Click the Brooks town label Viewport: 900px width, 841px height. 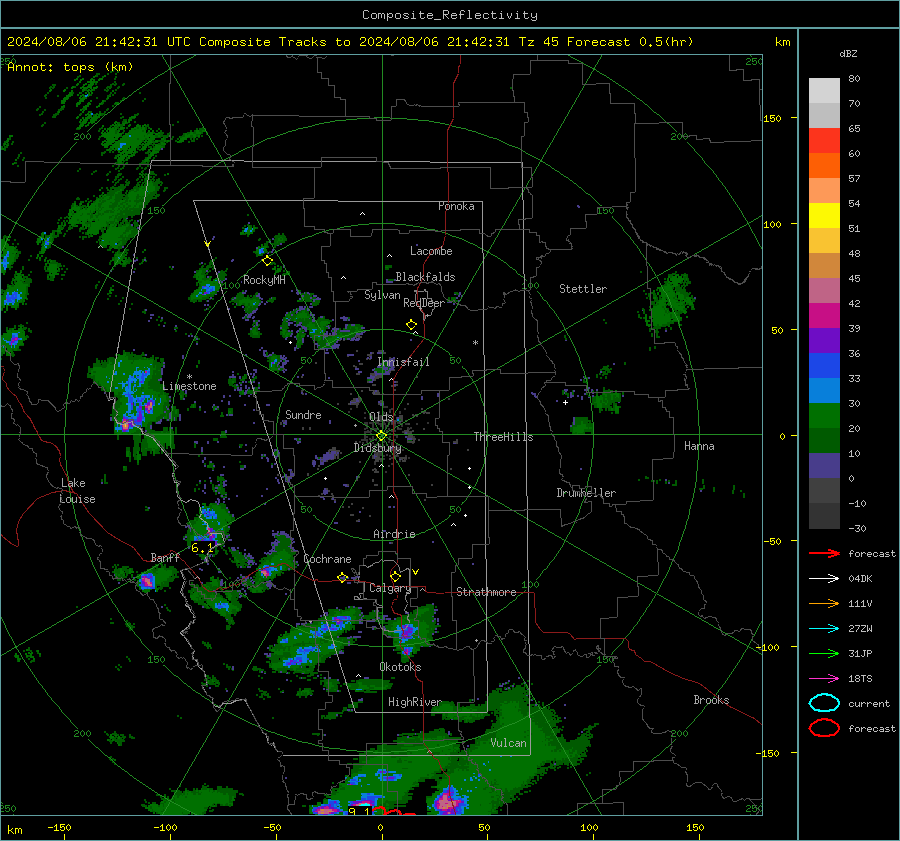tap(711, 700)
